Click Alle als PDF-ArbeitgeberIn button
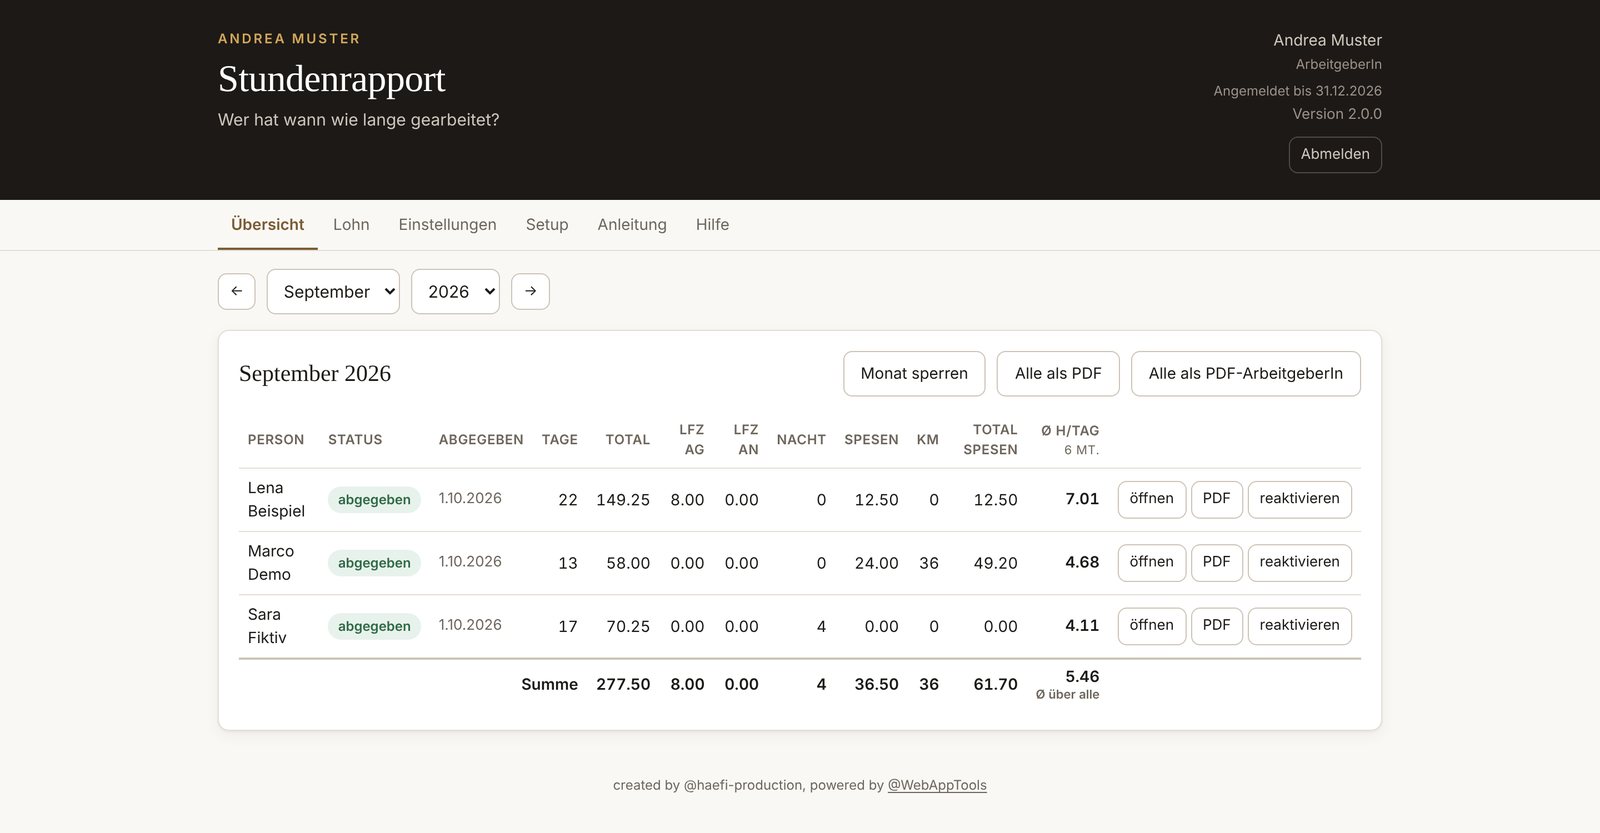 pyautogui.click(x=1245, y=373)
